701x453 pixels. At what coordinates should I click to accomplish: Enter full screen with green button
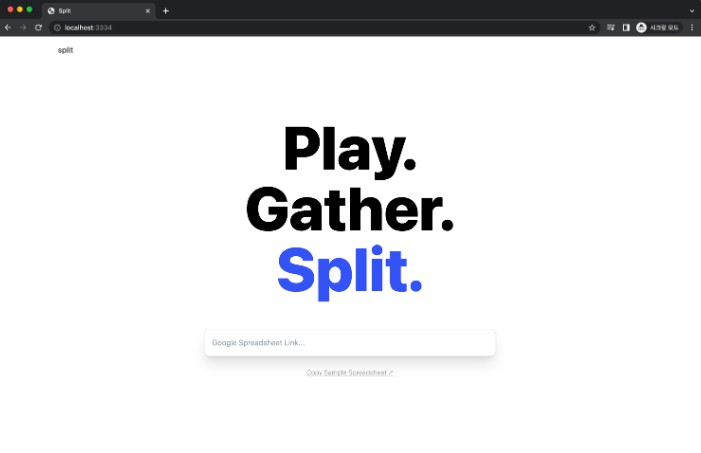[30, 9]
